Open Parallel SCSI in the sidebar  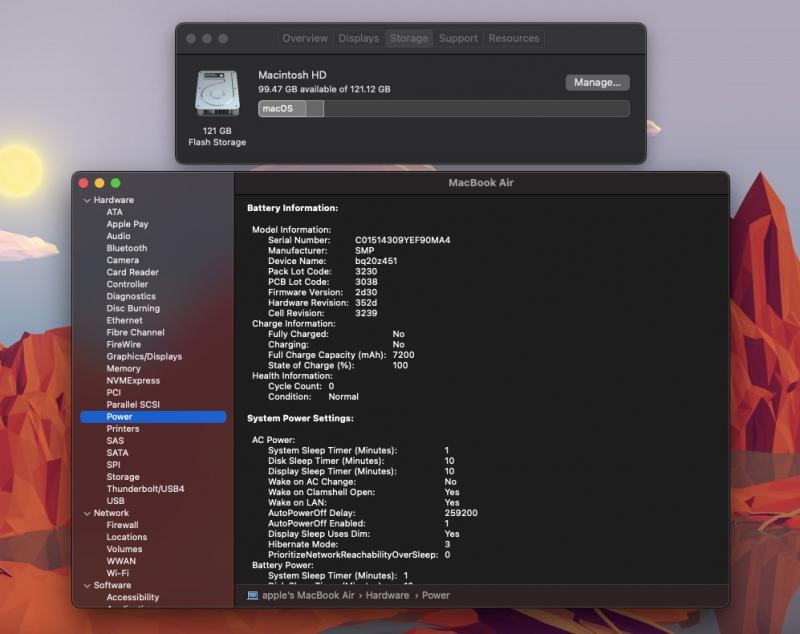133,404
